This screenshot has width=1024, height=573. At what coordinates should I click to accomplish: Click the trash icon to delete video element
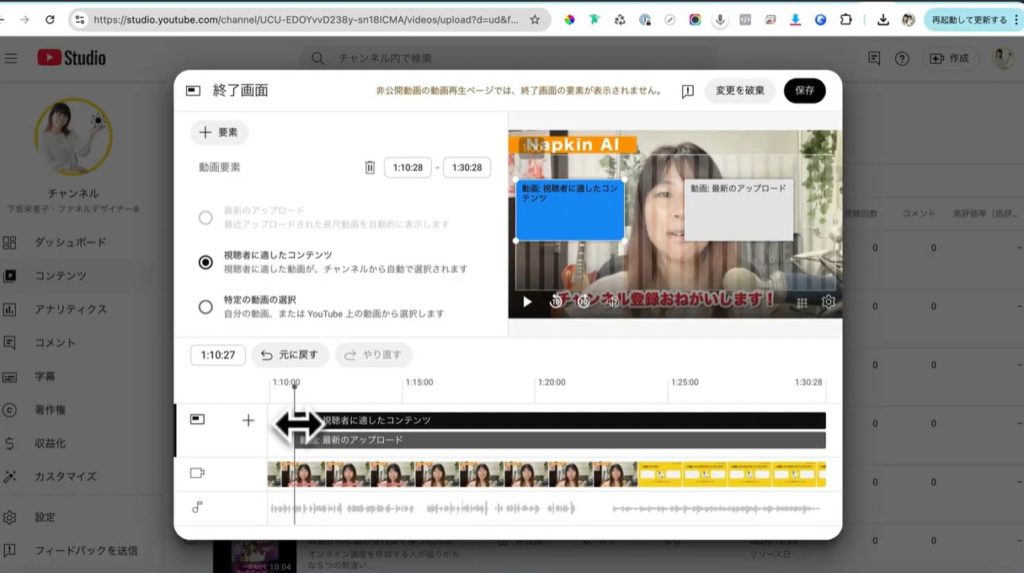[370, 168]
